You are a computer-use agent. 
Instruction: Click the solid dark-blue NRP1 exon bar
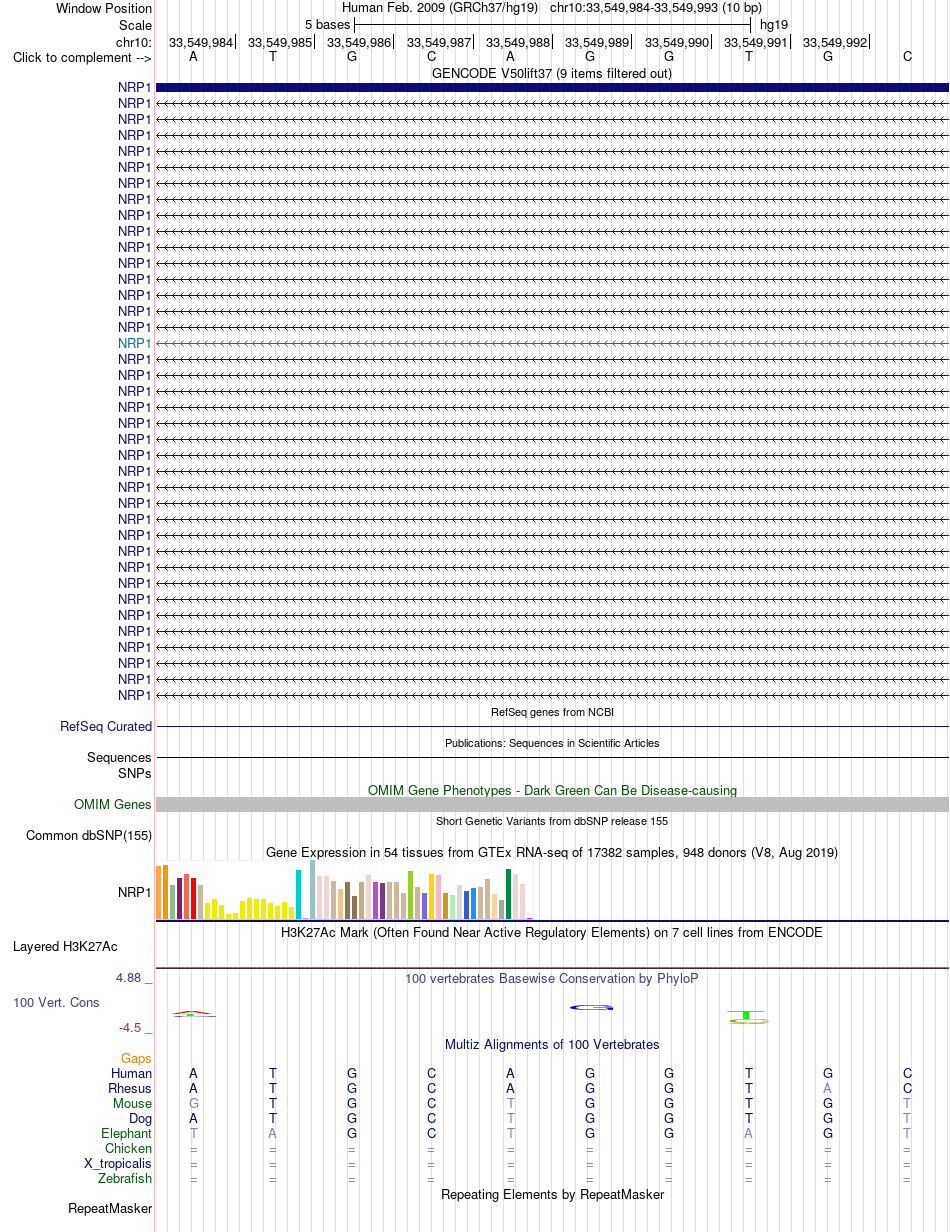[552, 87]
